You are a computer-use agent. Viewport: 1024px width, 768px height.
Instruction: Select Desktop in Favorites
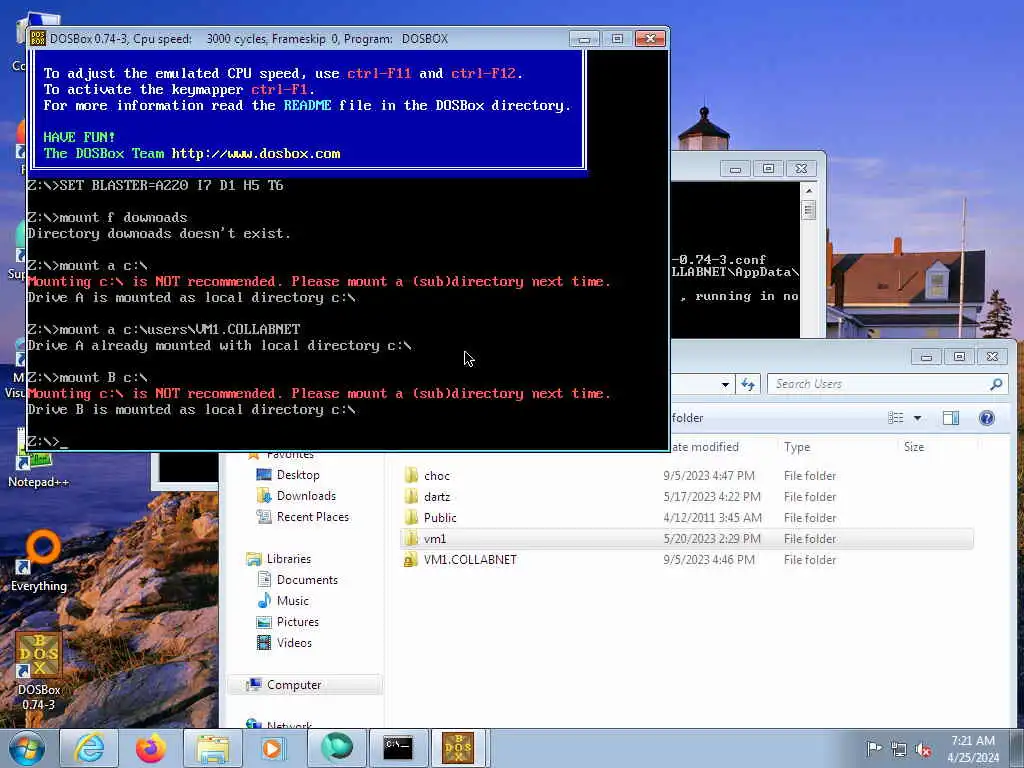(298, 475)
